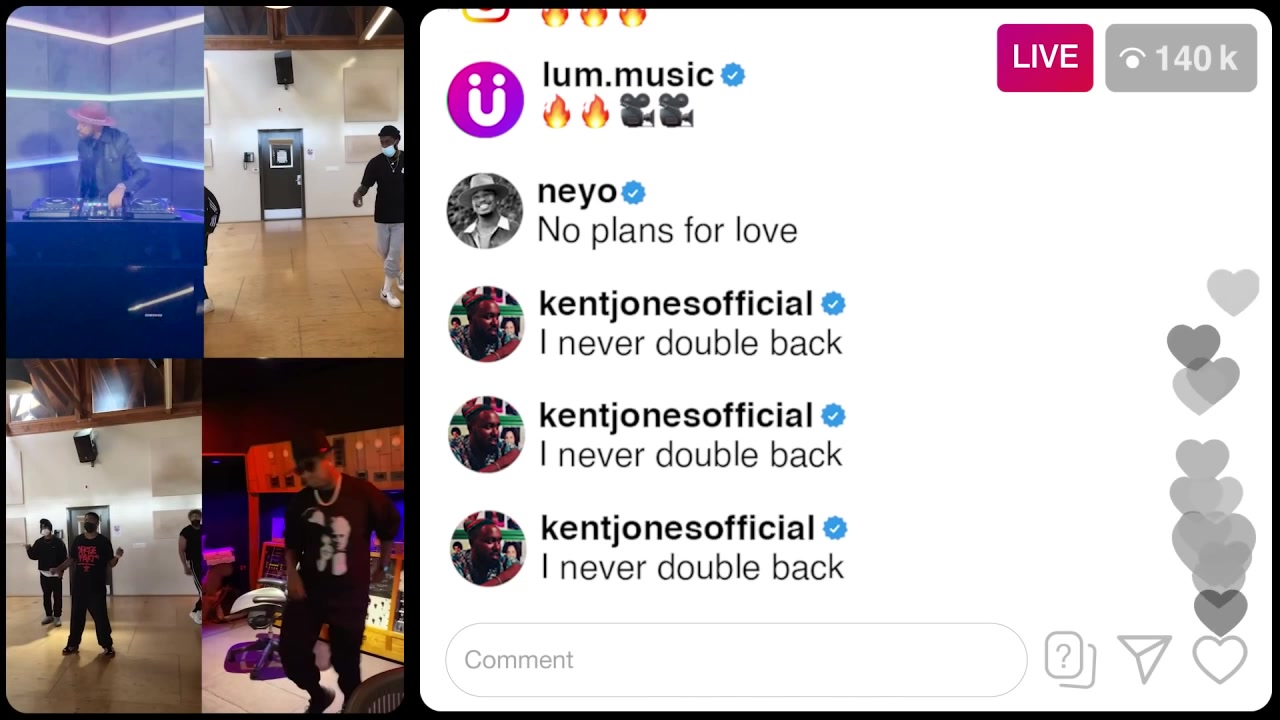Select the bottom-right studio dancer video tile
The image size is (1280, 720).
click(303, 535)
